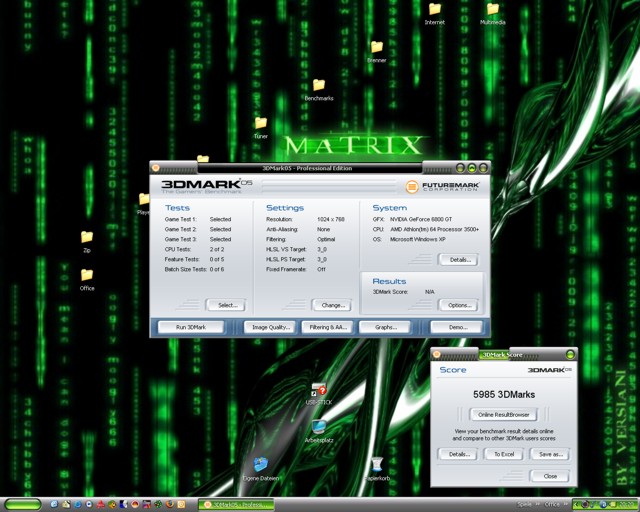Click NVIDIA GeForce 6800 GT text

point(420,219)
